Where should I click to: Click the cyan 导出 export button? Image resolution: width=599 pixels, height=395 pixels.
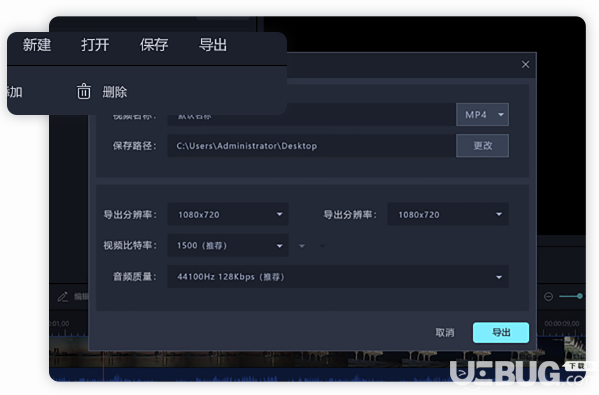[501, 332]
